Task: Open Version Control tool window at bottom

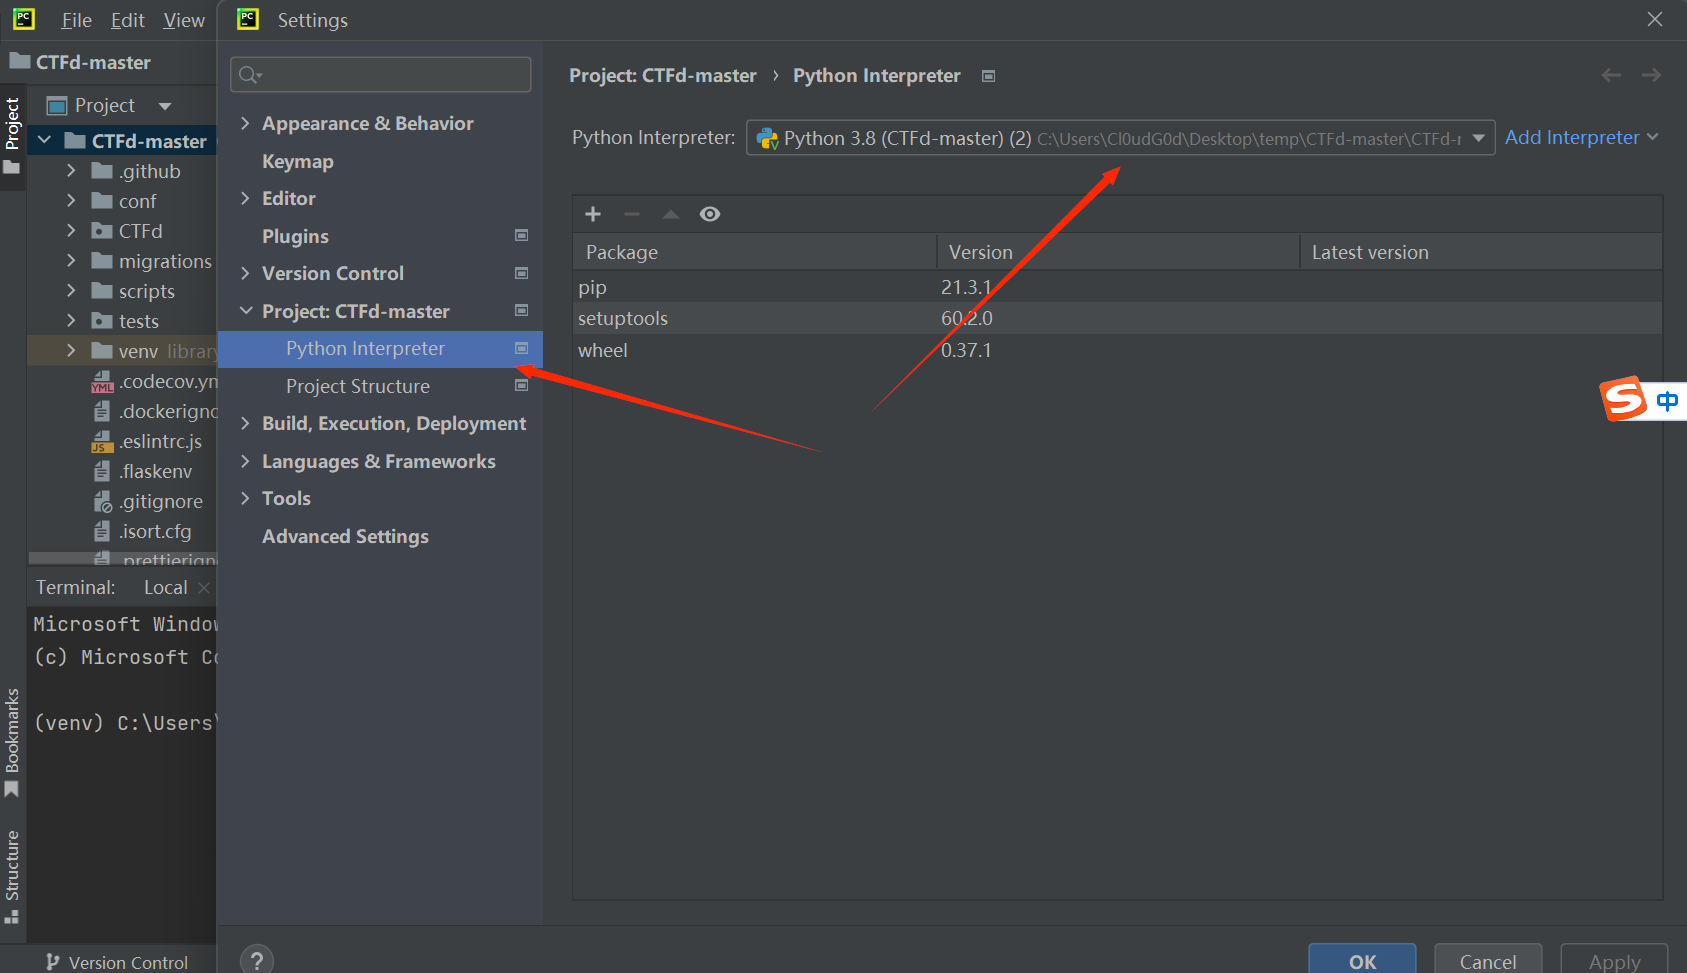Action: click(x=117, y=962)
